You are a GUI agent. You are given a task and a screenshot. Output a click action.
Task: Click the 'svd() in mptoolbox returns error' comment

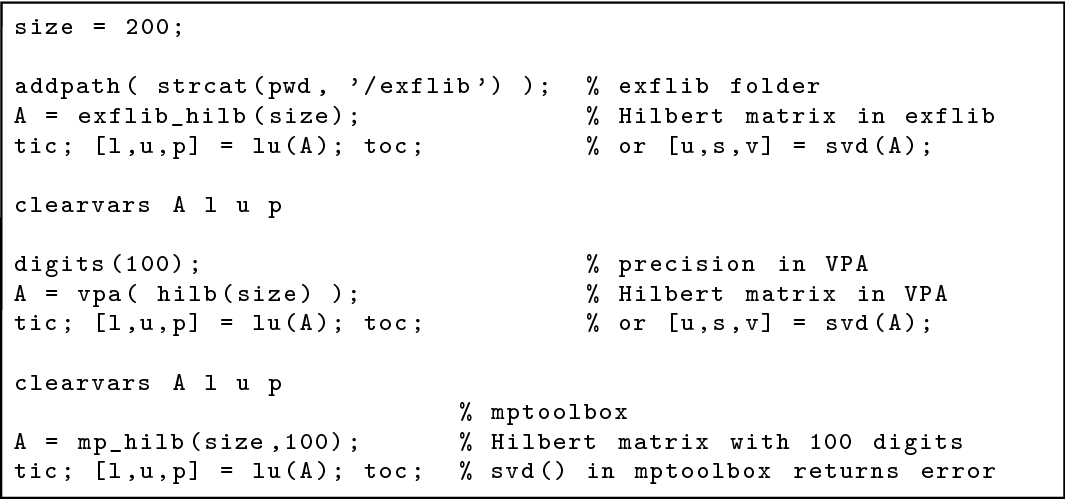(744, 471)
